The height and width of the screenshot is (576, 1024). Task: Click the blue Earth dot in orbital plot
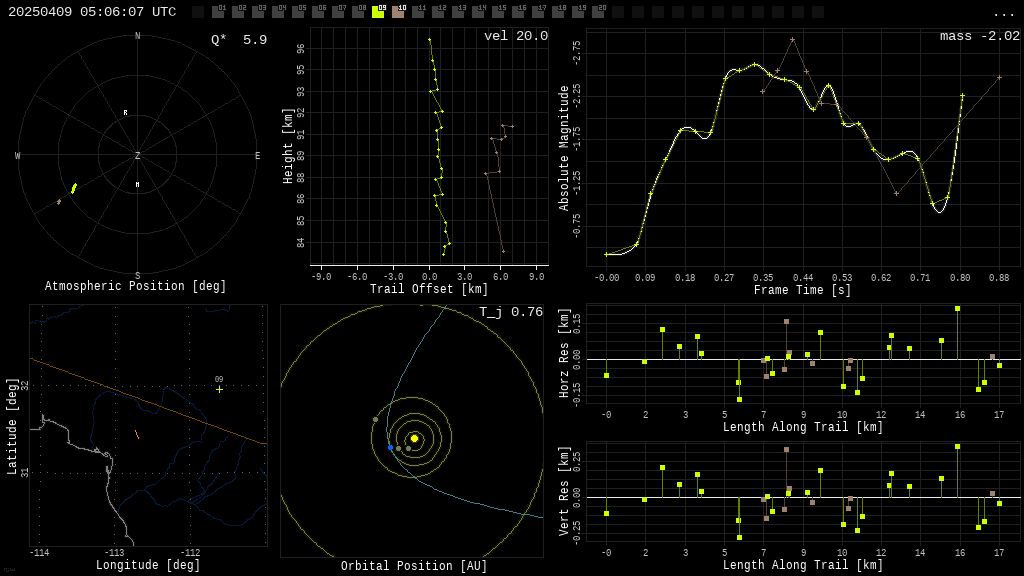pos(391,447)
